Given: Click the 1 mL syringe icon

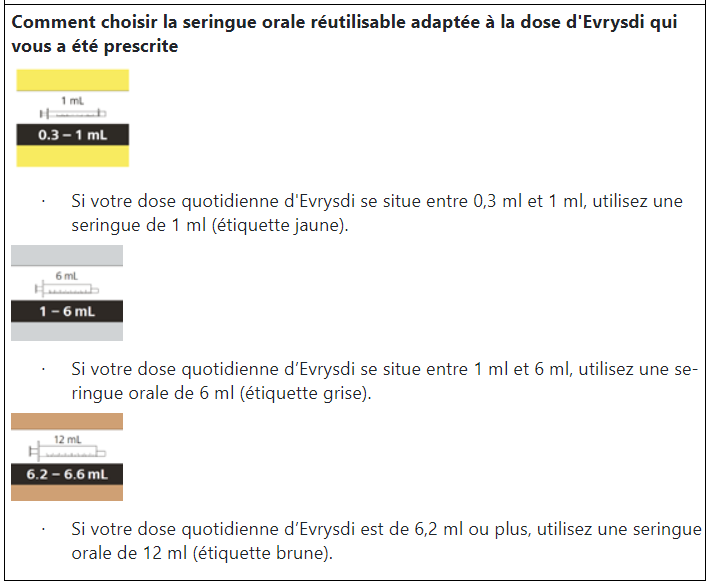Looking at the screenshot, I should click(x=73, y=114).
